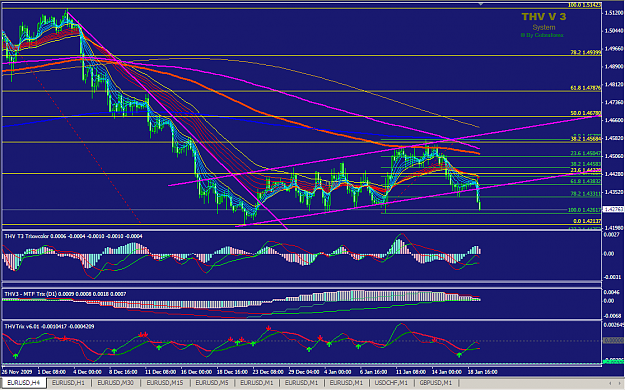
Task: Click price axis value 1.50440
Action: point(614,31)
